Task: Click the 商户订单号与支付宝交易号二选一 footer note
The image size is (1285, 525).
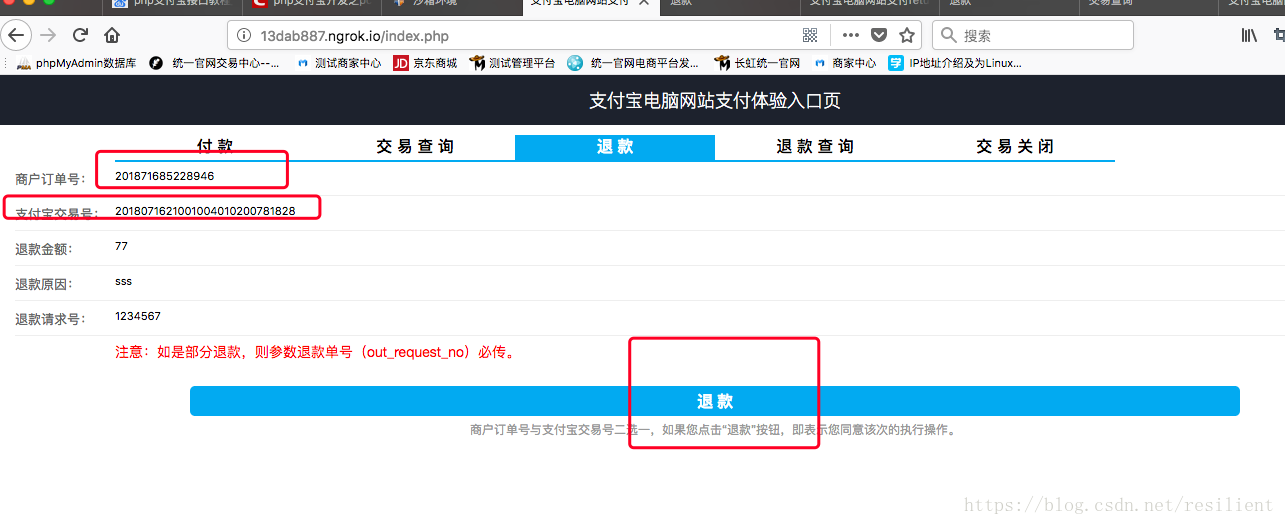Action: click(x=714, y=430)
